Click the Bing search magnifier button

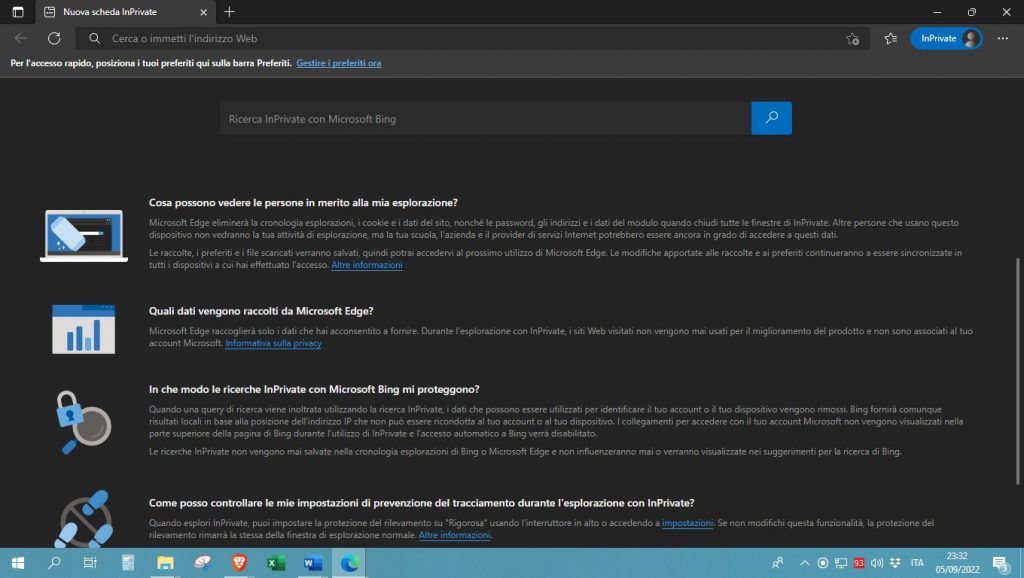click(x=771, y=118)
